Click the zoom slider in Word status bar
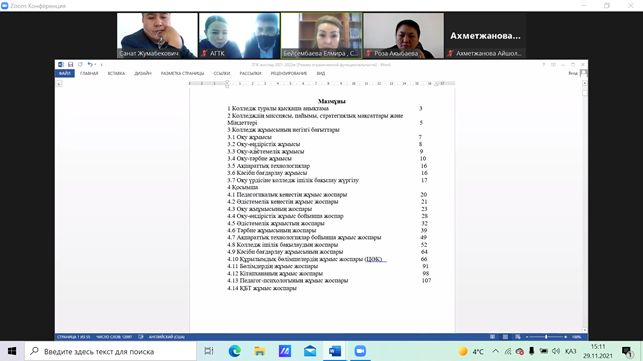The height and width of the screenshot is (361, 643). (546, 337)
